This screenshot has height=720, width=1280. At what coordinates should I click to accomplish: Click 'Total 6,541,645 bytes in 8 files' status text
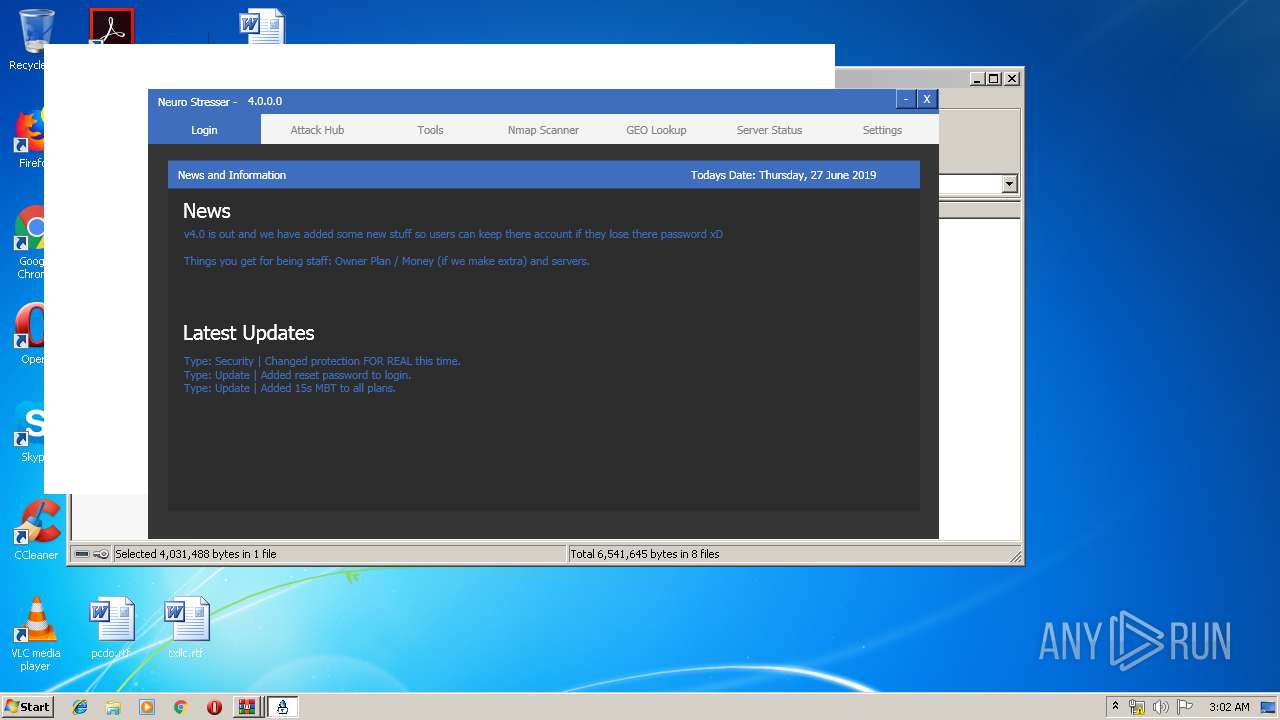(x=645, y=554)
